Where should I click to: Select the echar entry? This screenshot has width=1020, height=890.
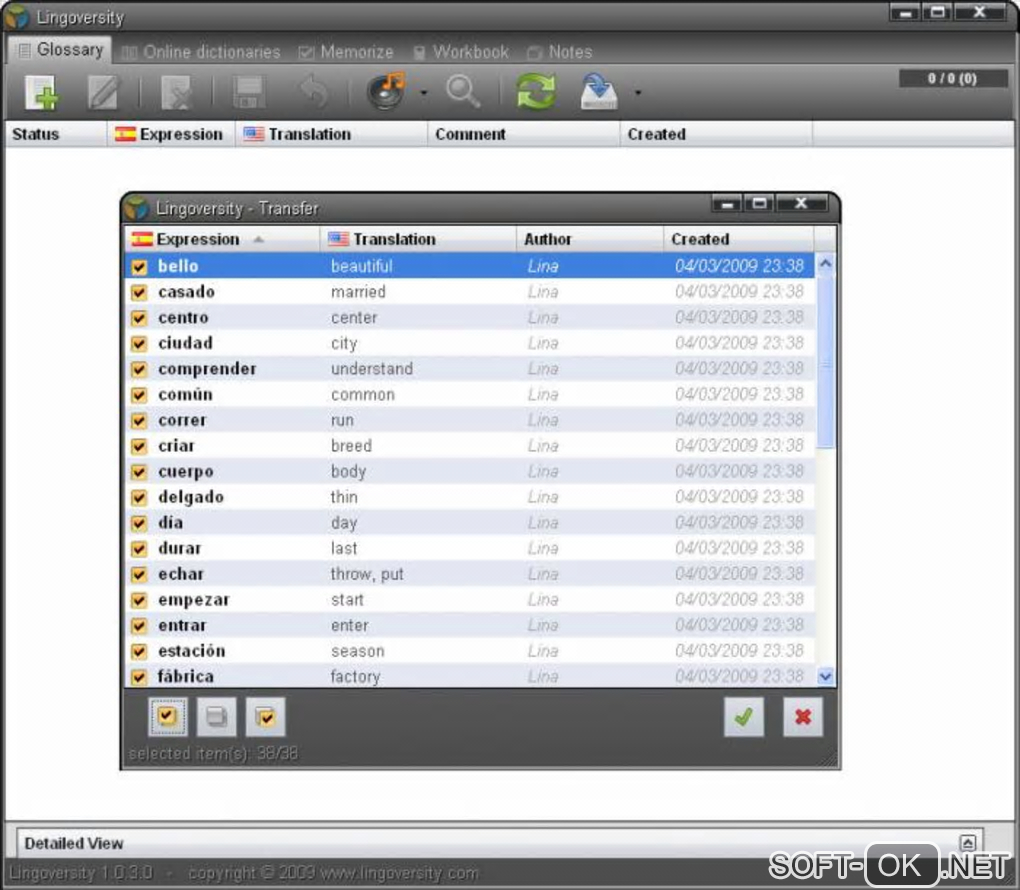[469, 574]
